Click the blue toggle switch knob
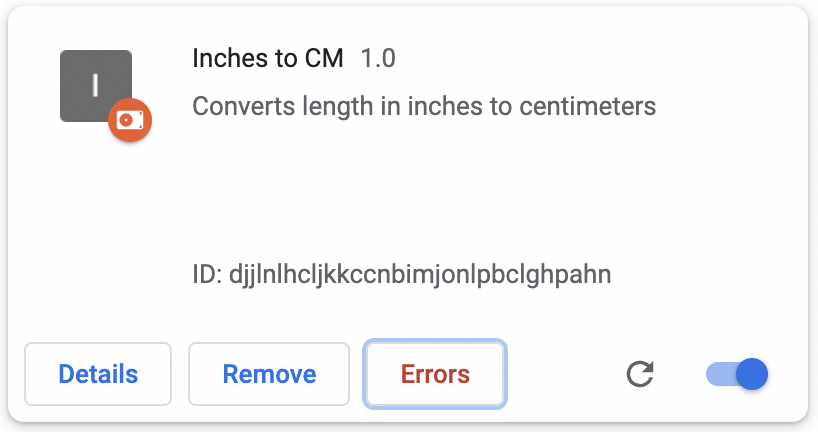The height and width of the screenshot is (432, 818). 751,375
